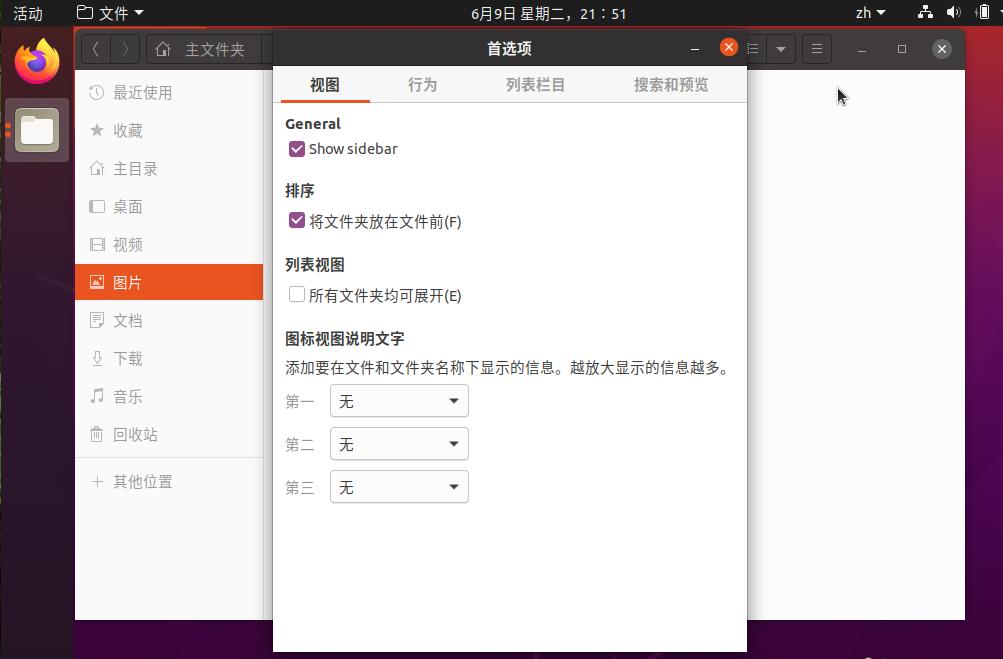Open the volume icon in system tray
1003x659 pixels.
[x=953, y=13]
